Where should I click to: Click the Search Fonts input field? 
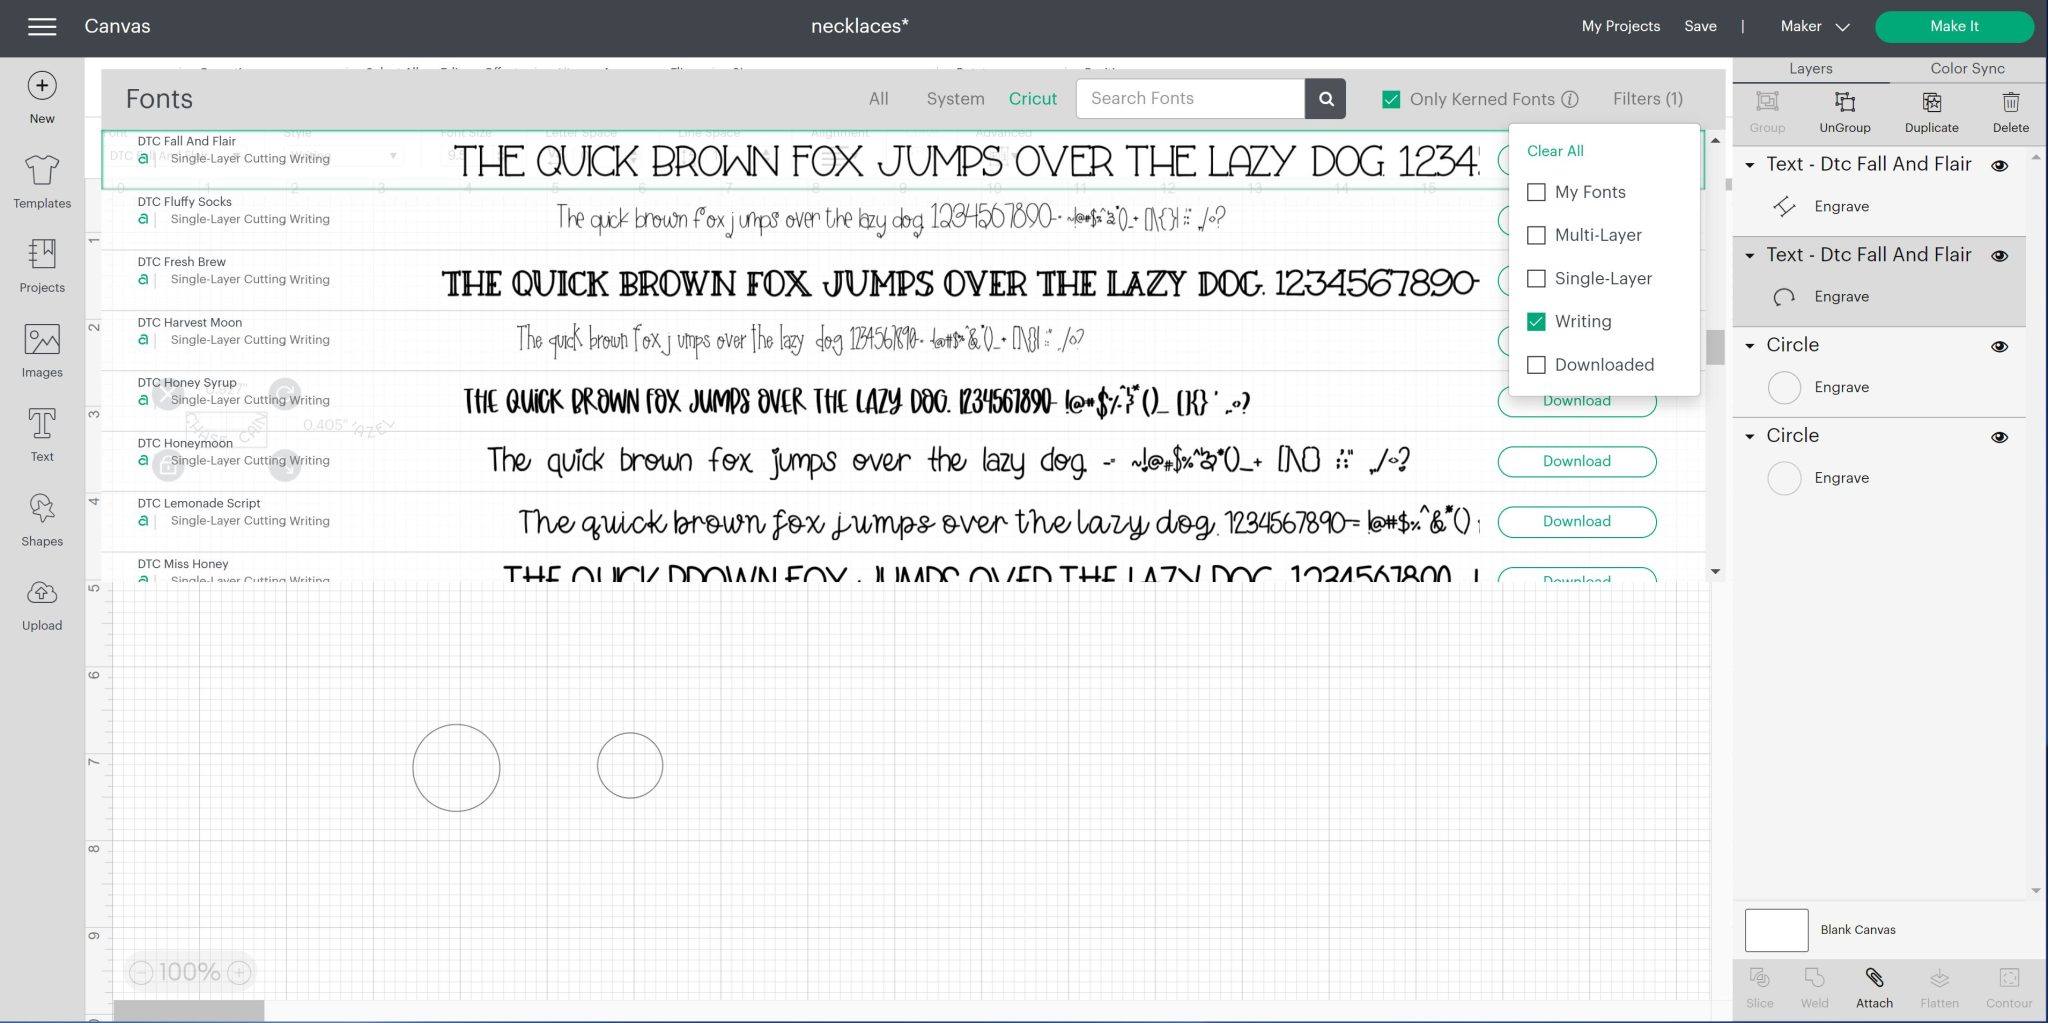tap(1190, 99)
